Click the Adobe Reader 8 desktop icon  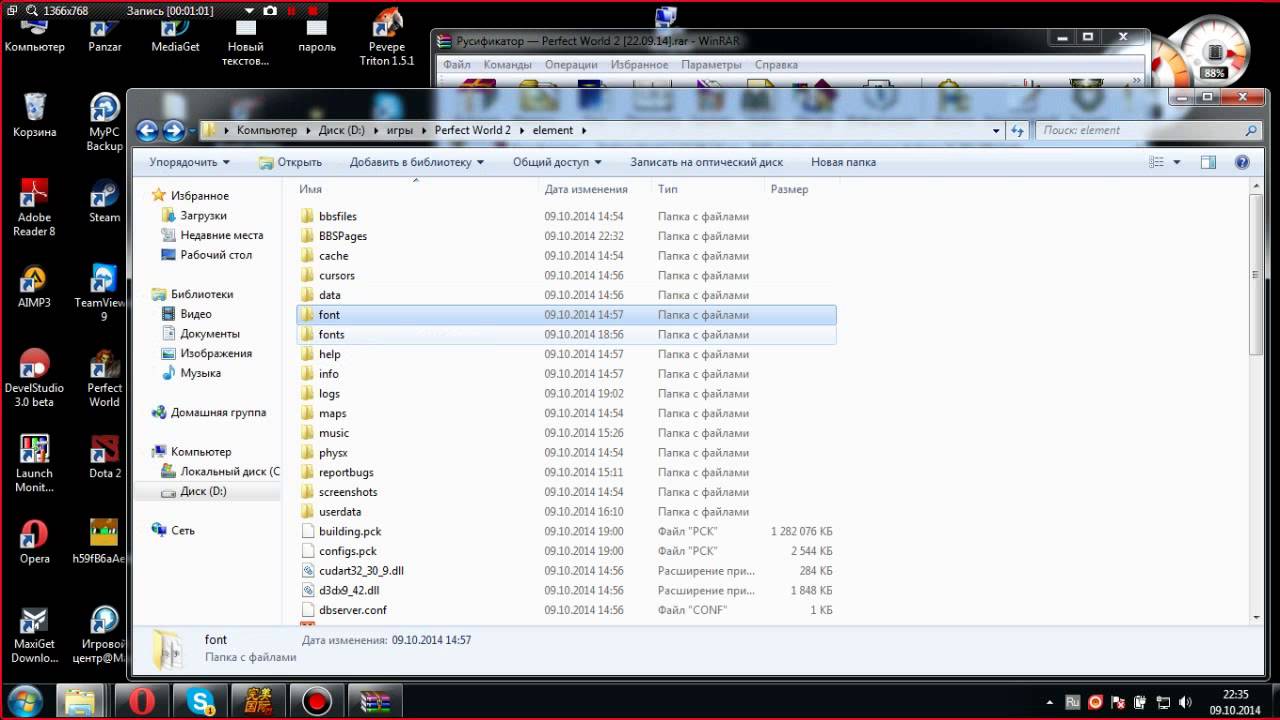[34, 207]
